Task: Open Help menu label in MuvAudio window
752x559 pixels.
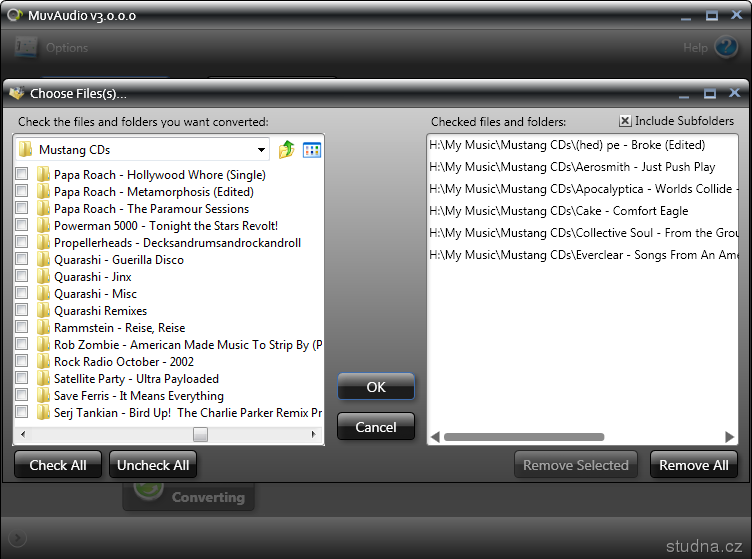Action: click(695, 48)
